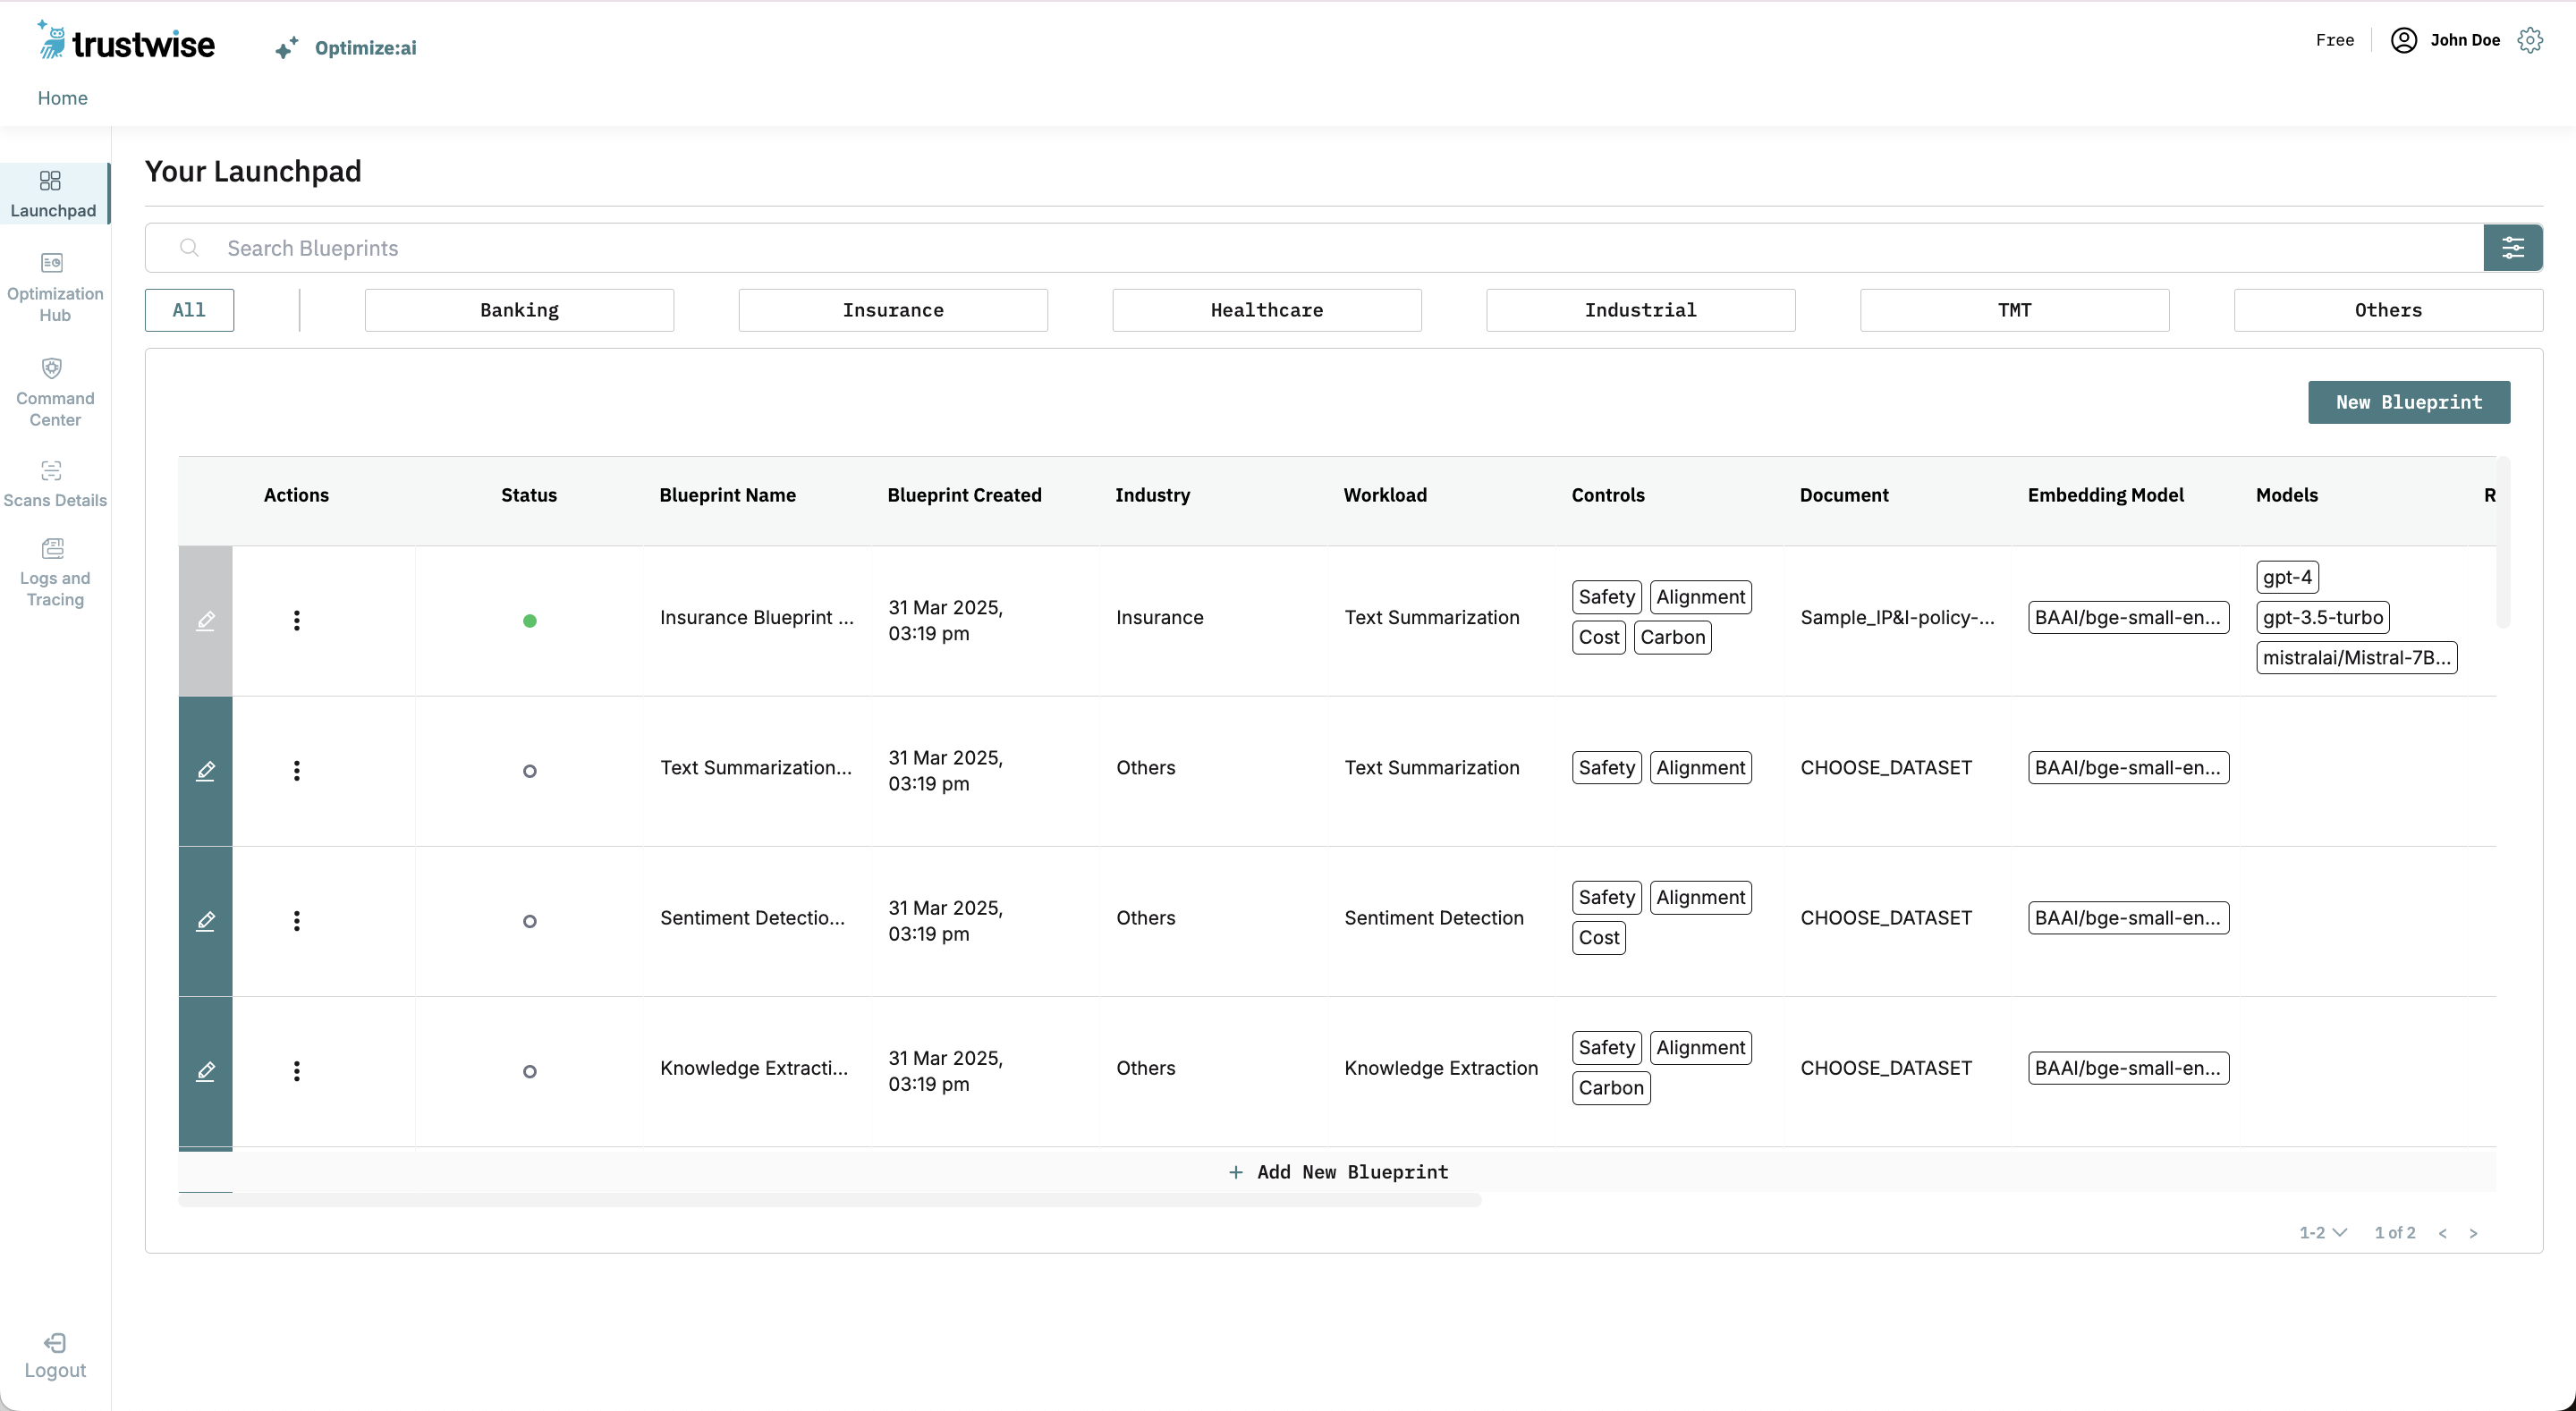This screenshot has height=1411, width=2576.
Task: Click the New Blueprint button
Action: click(x=2408, y=402)
